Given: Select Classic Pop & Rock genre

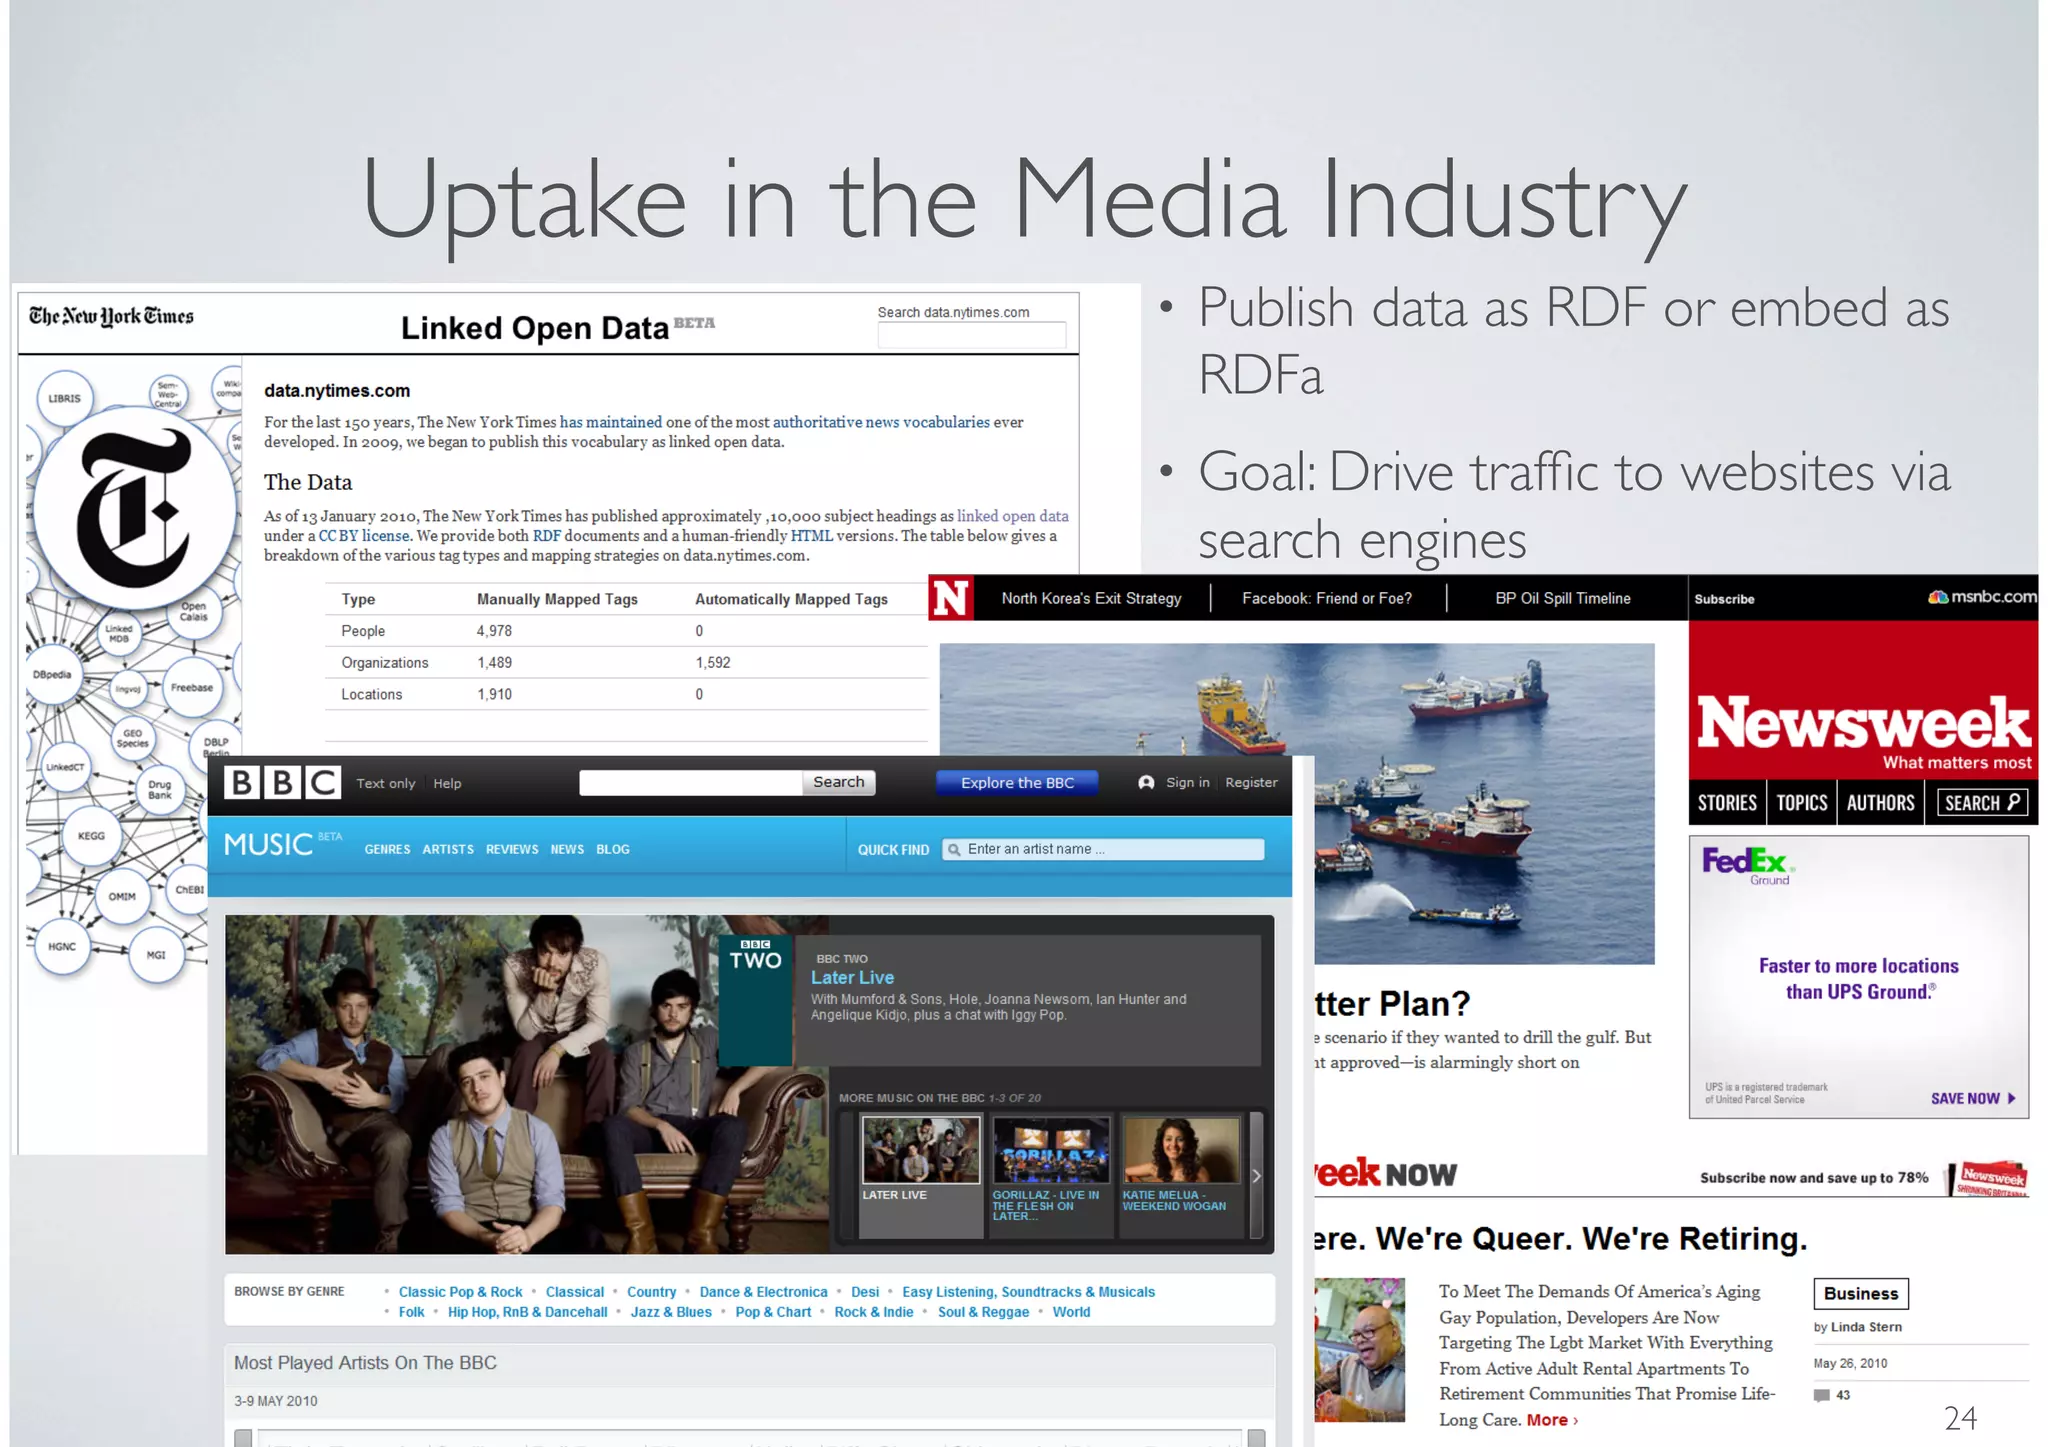Looking at the screenshot, I should (460, 1292).
